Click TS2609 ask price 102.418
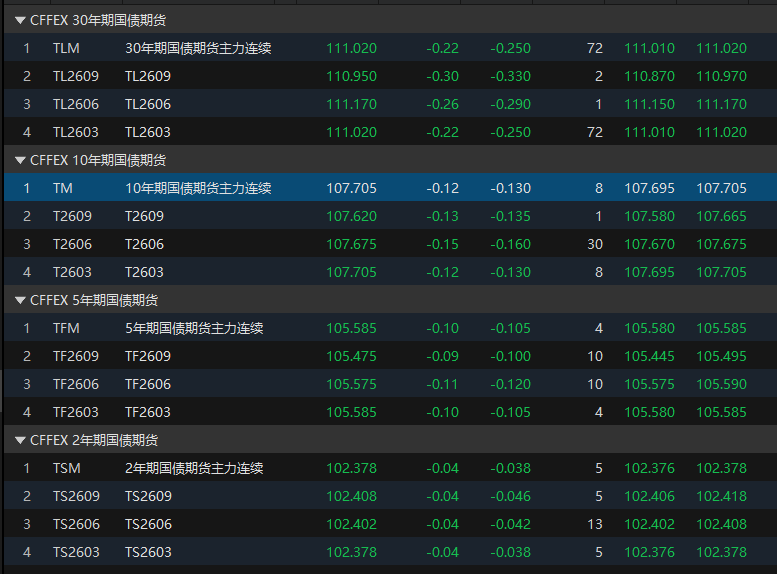Screen dimensions: 777x574 pos(722,496)
